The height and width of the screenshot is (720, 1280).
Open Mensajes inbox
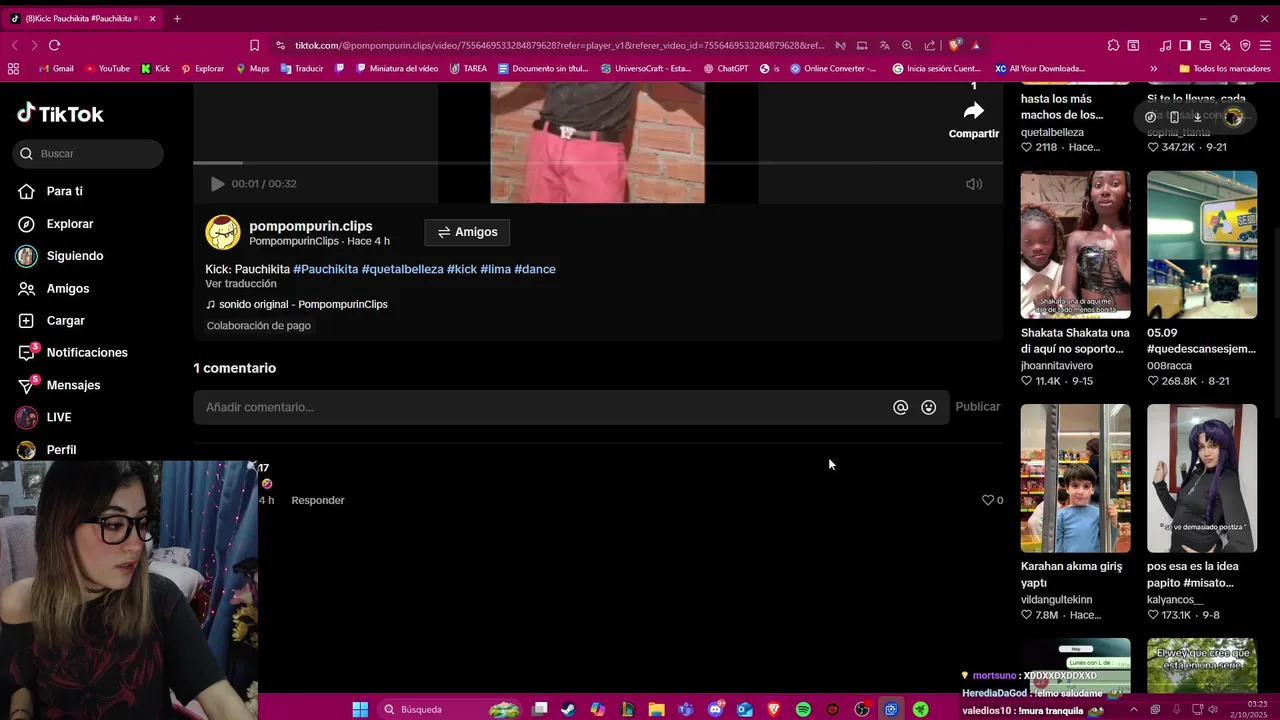pos(73,385)
